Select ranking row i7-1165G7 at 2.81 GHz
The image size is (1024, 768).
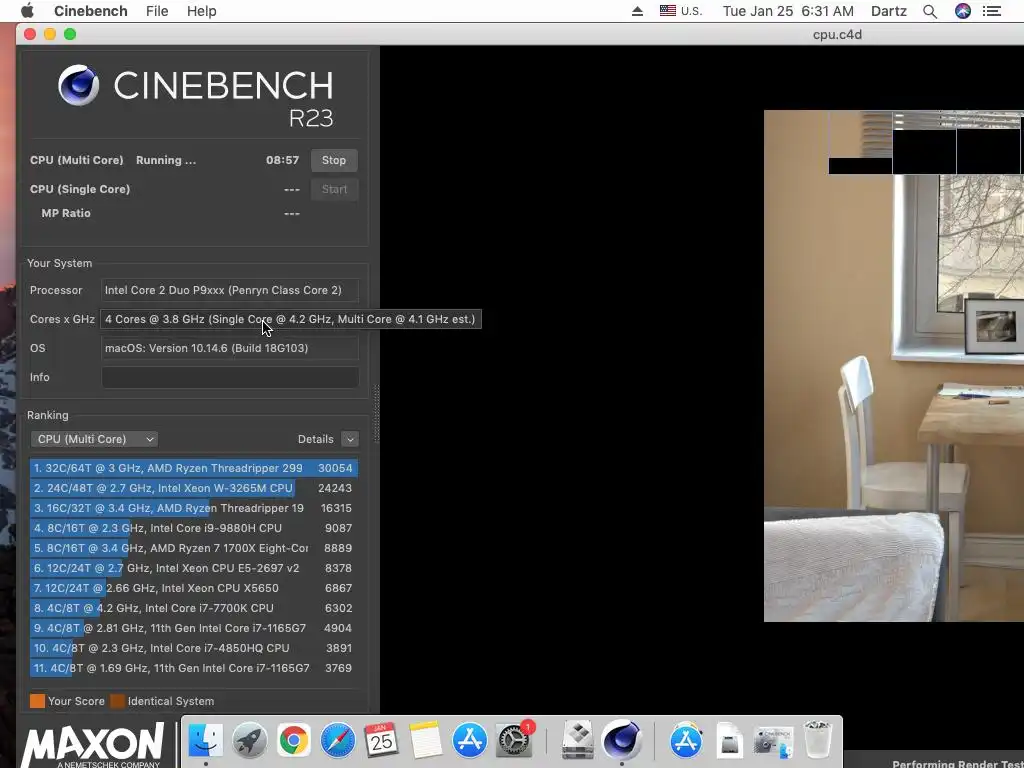(193, 628)
